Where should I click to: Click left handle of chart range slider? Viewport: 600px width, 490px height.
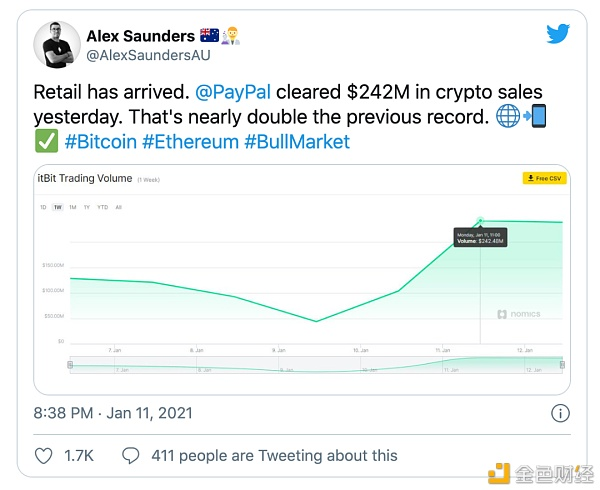point(70,364)
